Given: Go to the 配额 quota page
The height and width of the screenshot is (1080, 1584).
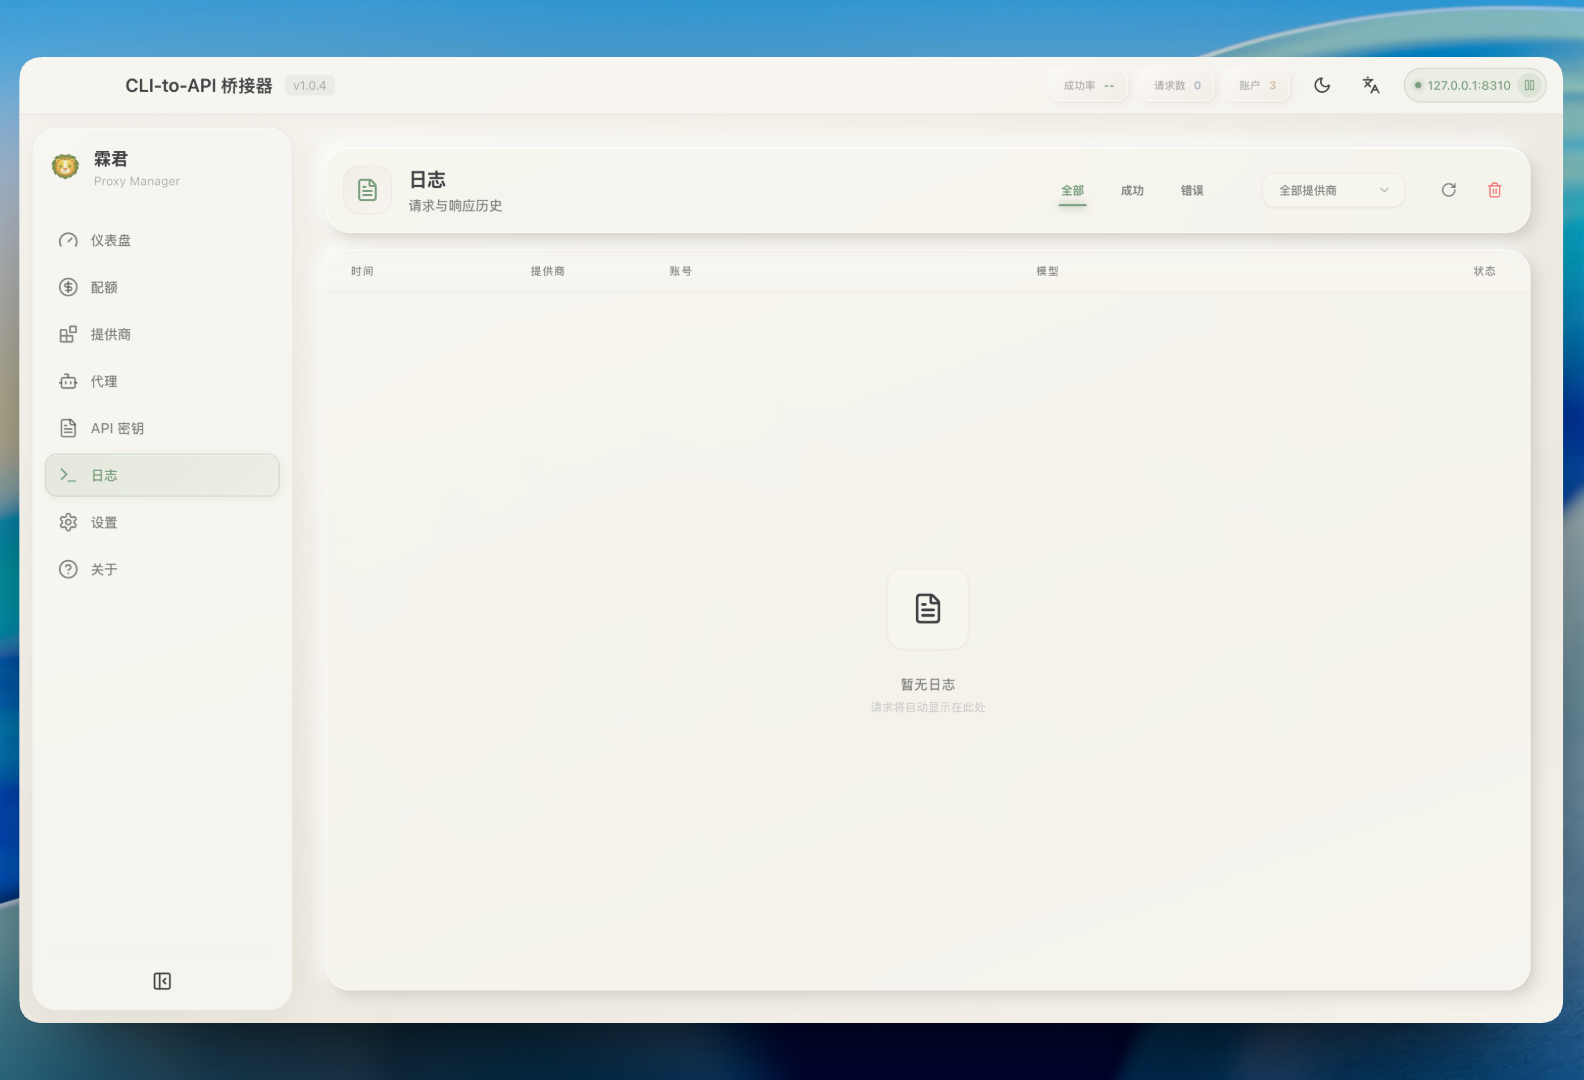Looking at the screenshot, I should [162, 287].
